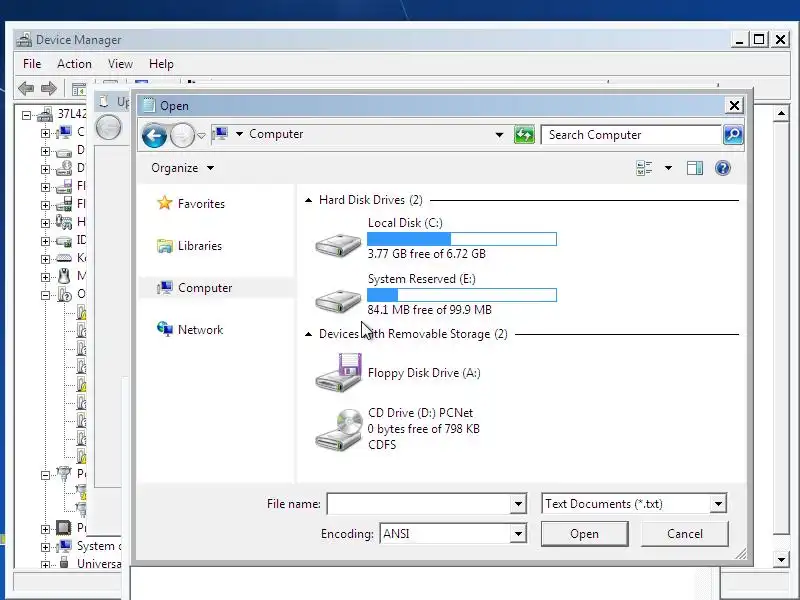Screen dimensions: 800x600
Task: Click the blue Help icon
Action: click(x=722, y=168)
